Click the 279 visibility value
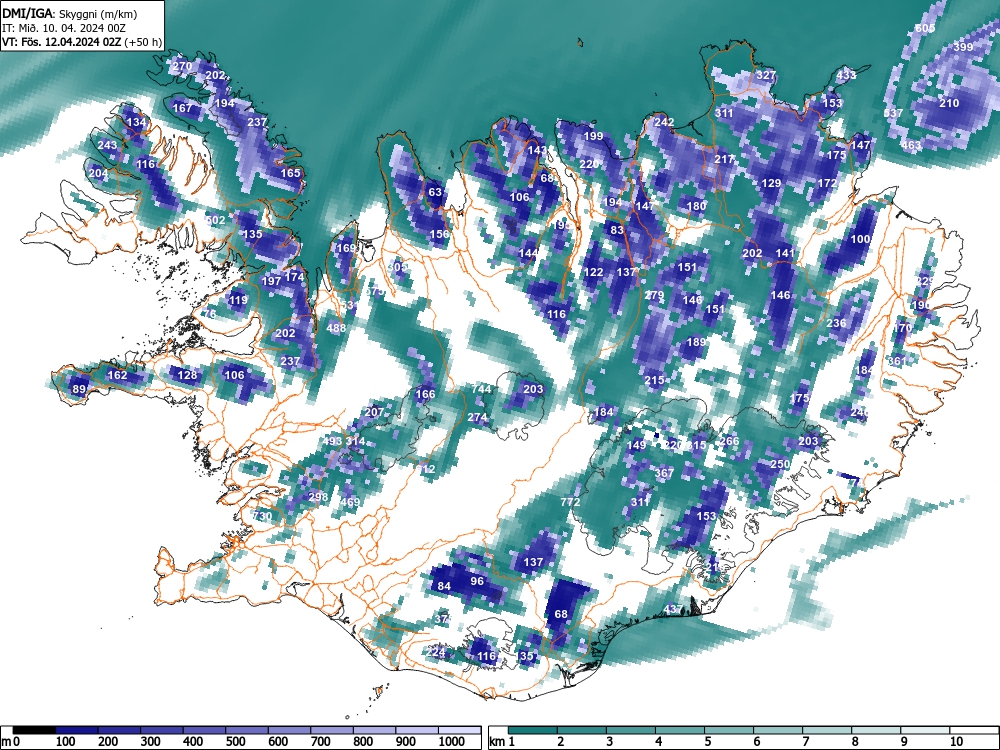 pyautogui.click(x=654, y=295)
